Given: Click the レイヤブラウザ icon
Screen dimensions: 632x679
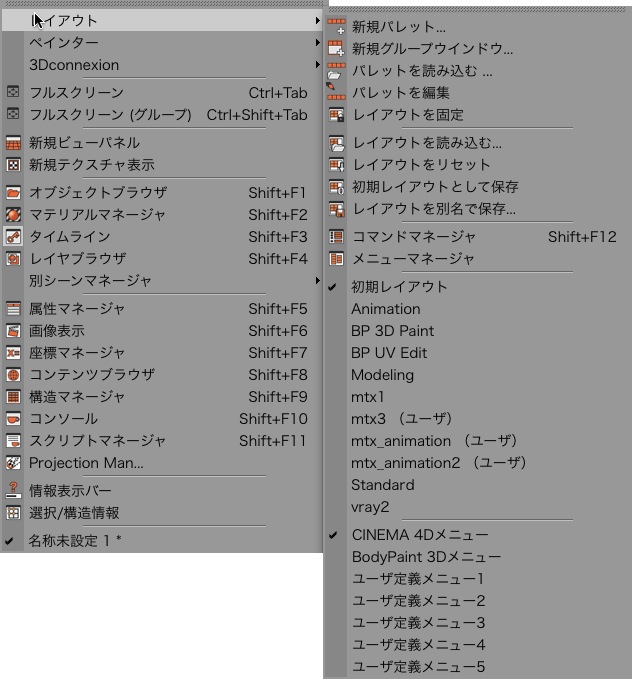Looking at the screenshot, I should tap(13, 258).
